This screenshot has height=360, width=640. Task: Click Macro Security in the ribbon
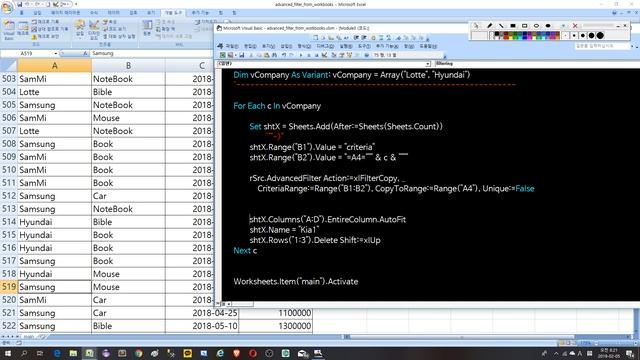[x=45, y=36]
